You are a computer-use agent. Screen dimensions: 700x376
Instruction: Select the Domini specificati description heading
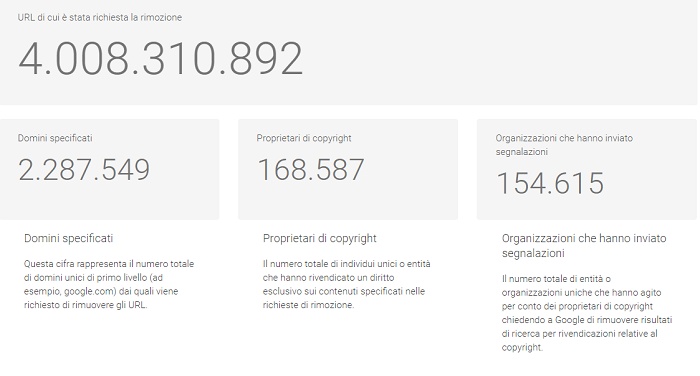pyautogui.click(x=68, y=238)
